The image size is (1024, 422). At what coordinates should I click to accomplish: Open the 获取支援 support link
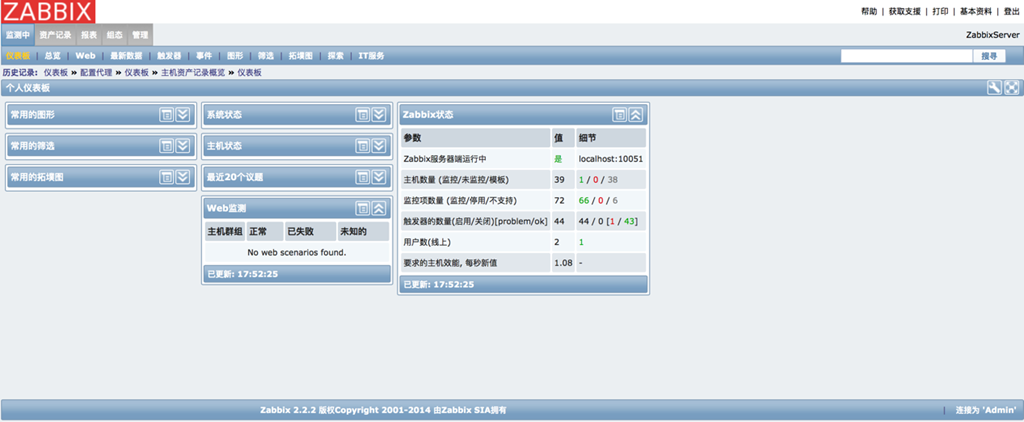click(x=904, y=12)
